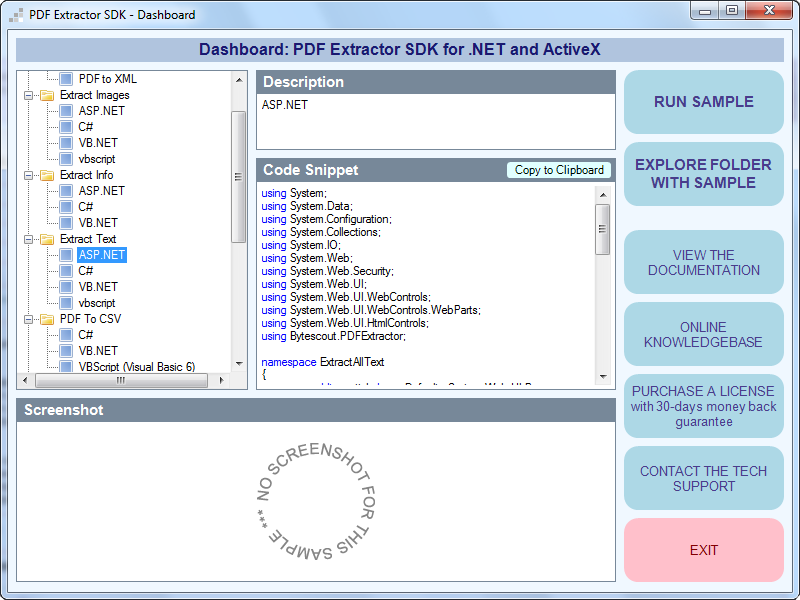Click the sample tree's scroll left arrow
800x600 pixels.
click(x=26, y=380)
